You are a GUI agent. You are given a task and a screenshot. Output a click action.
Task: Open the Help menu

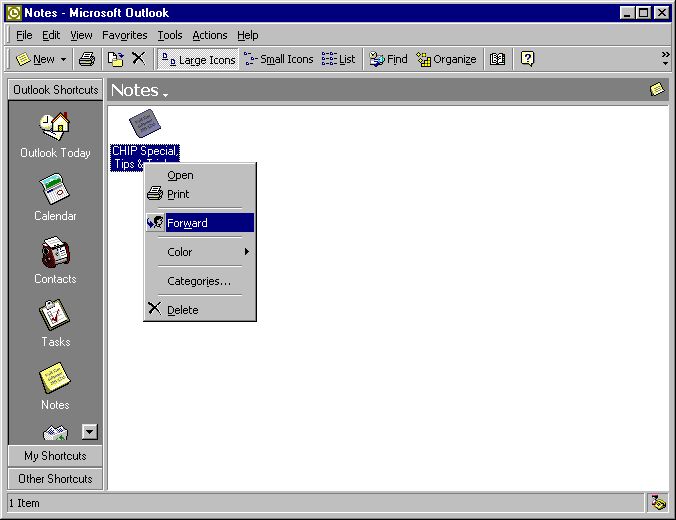point(247,35)
